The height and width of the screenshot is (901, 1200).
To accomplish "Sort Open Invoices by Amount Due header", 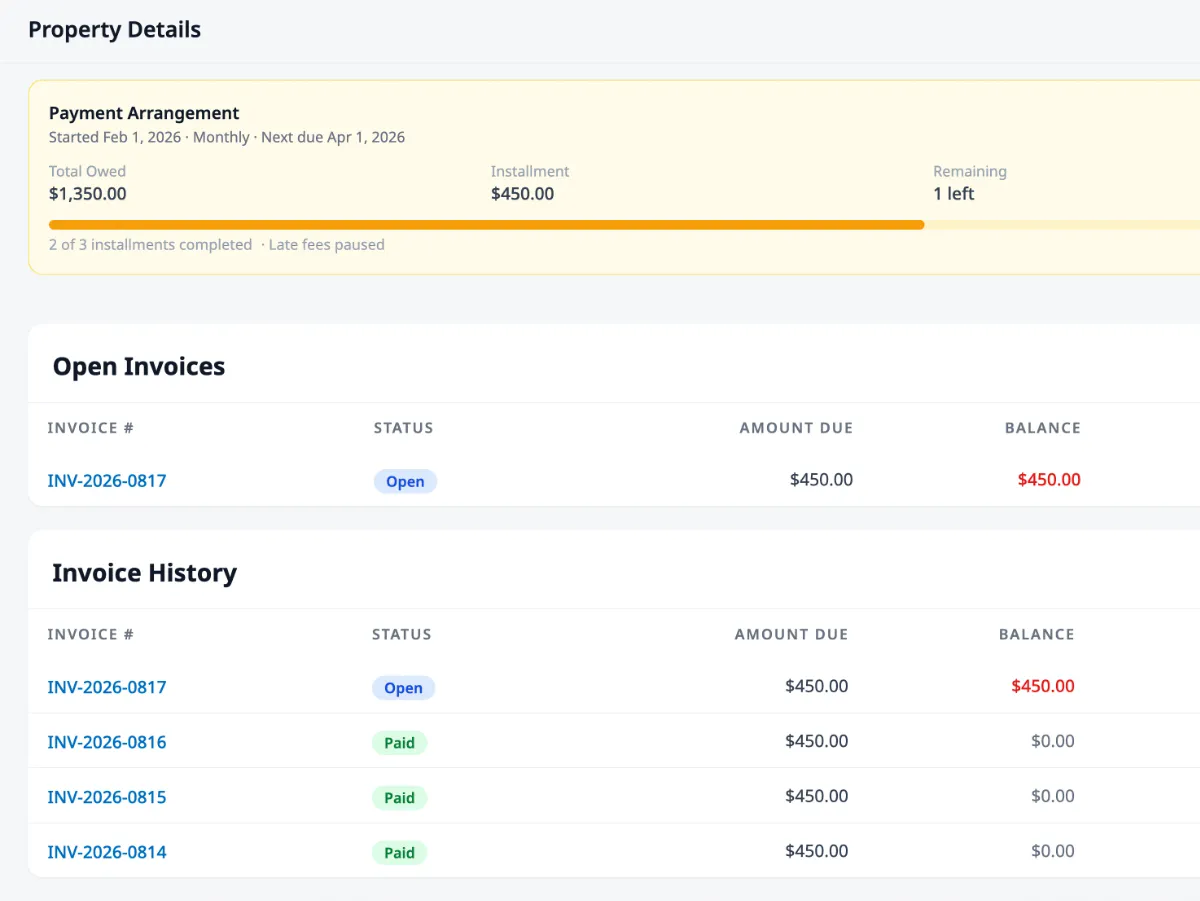I will coord(796,428).
